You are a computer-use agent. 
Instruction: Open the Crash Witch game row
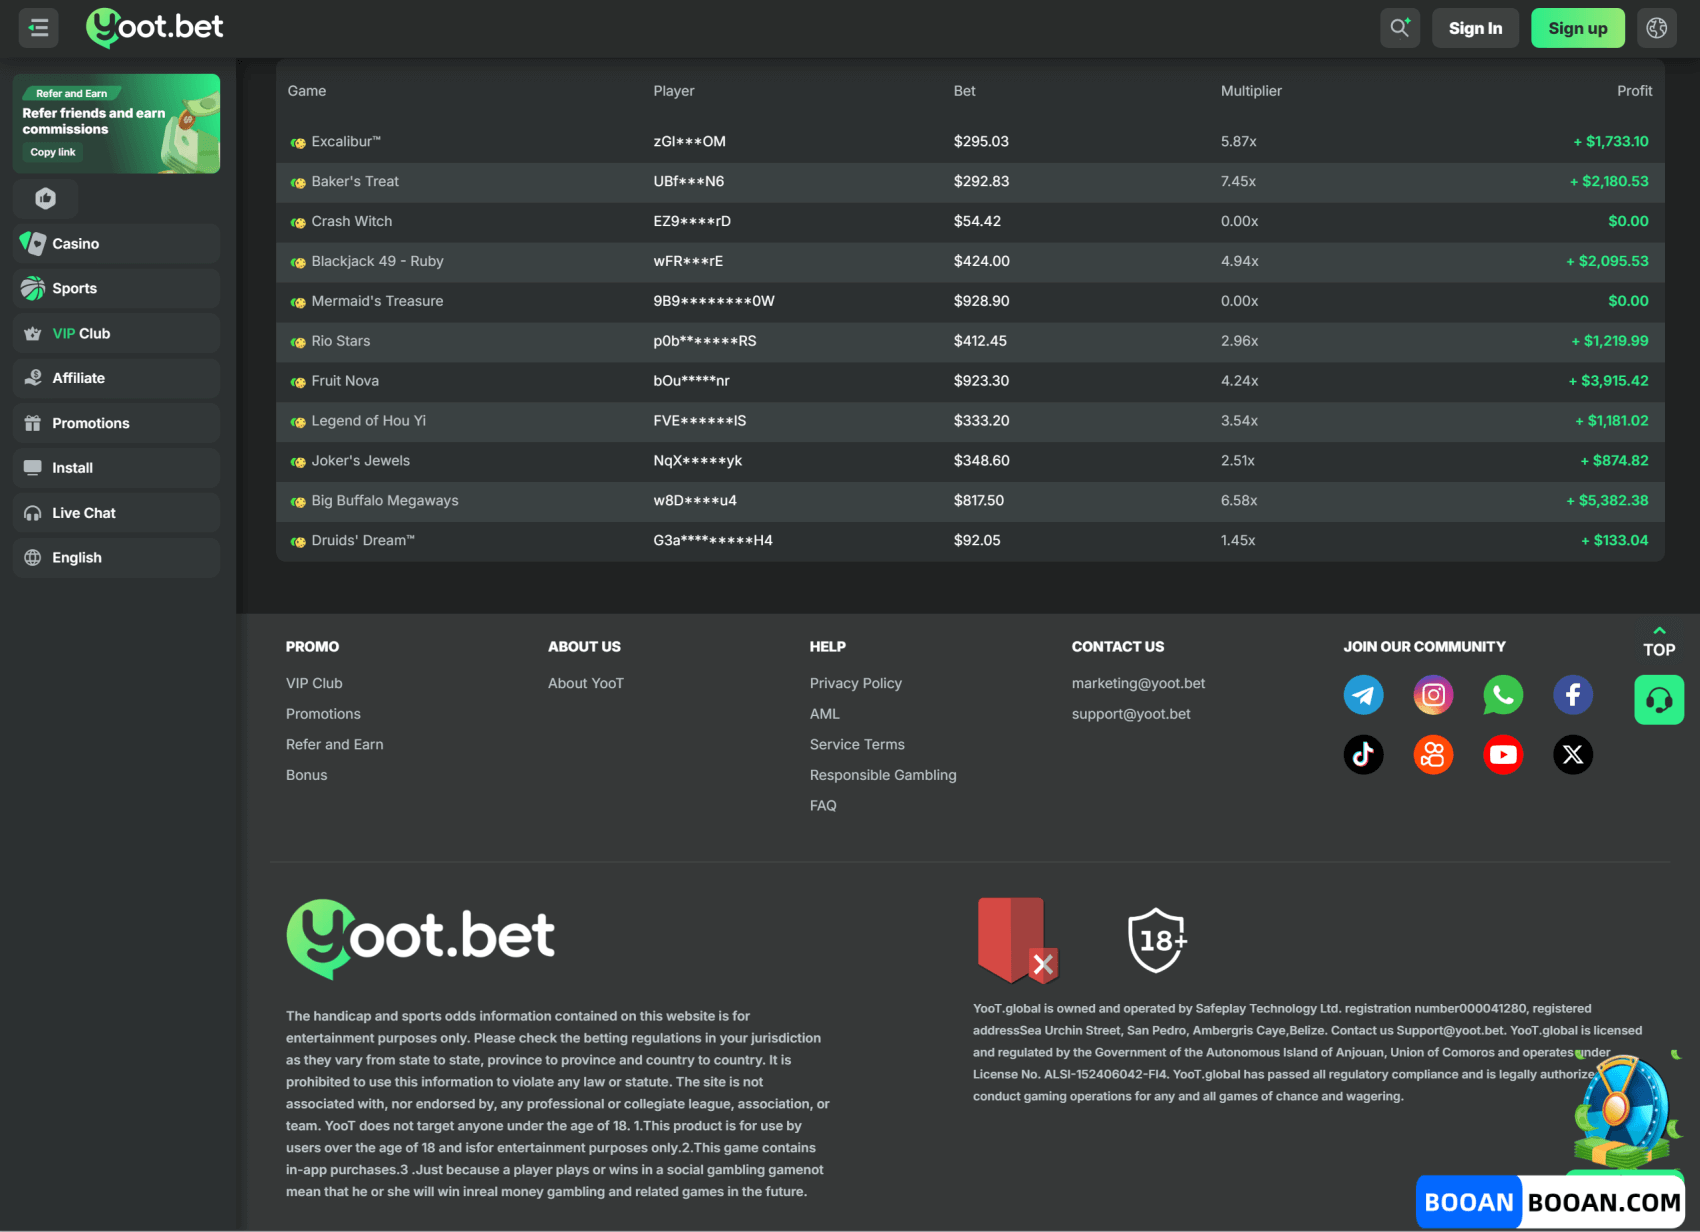click(x=970, y=222)
